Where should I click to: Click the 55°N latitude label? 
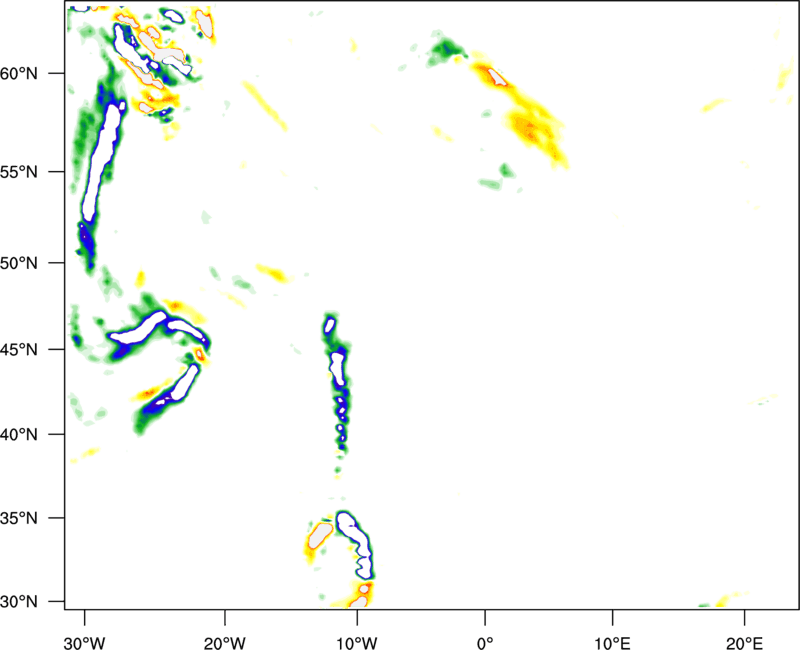19,172
